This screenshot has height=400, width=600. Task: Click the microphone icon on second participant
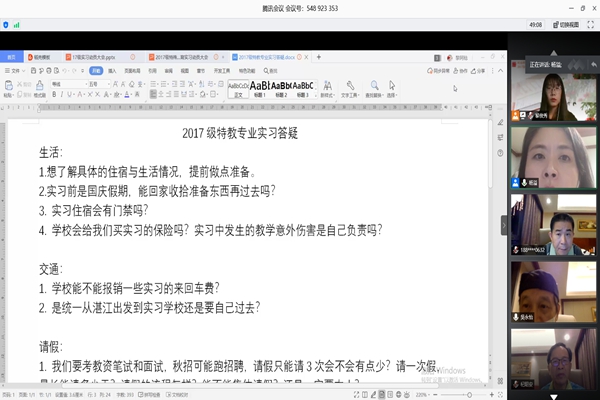(x=518, y=183)
